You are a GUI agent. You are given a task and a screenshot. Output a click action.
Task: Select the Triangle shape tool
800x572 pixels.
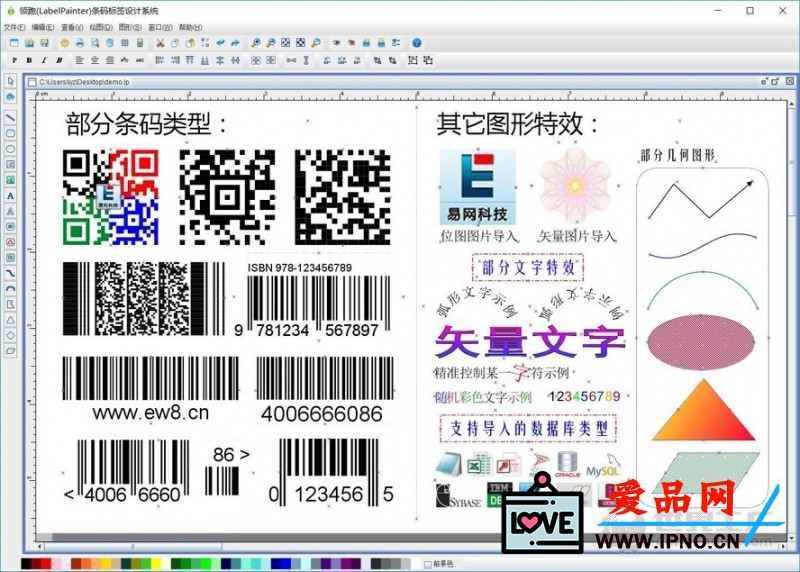tap(10, 320)
